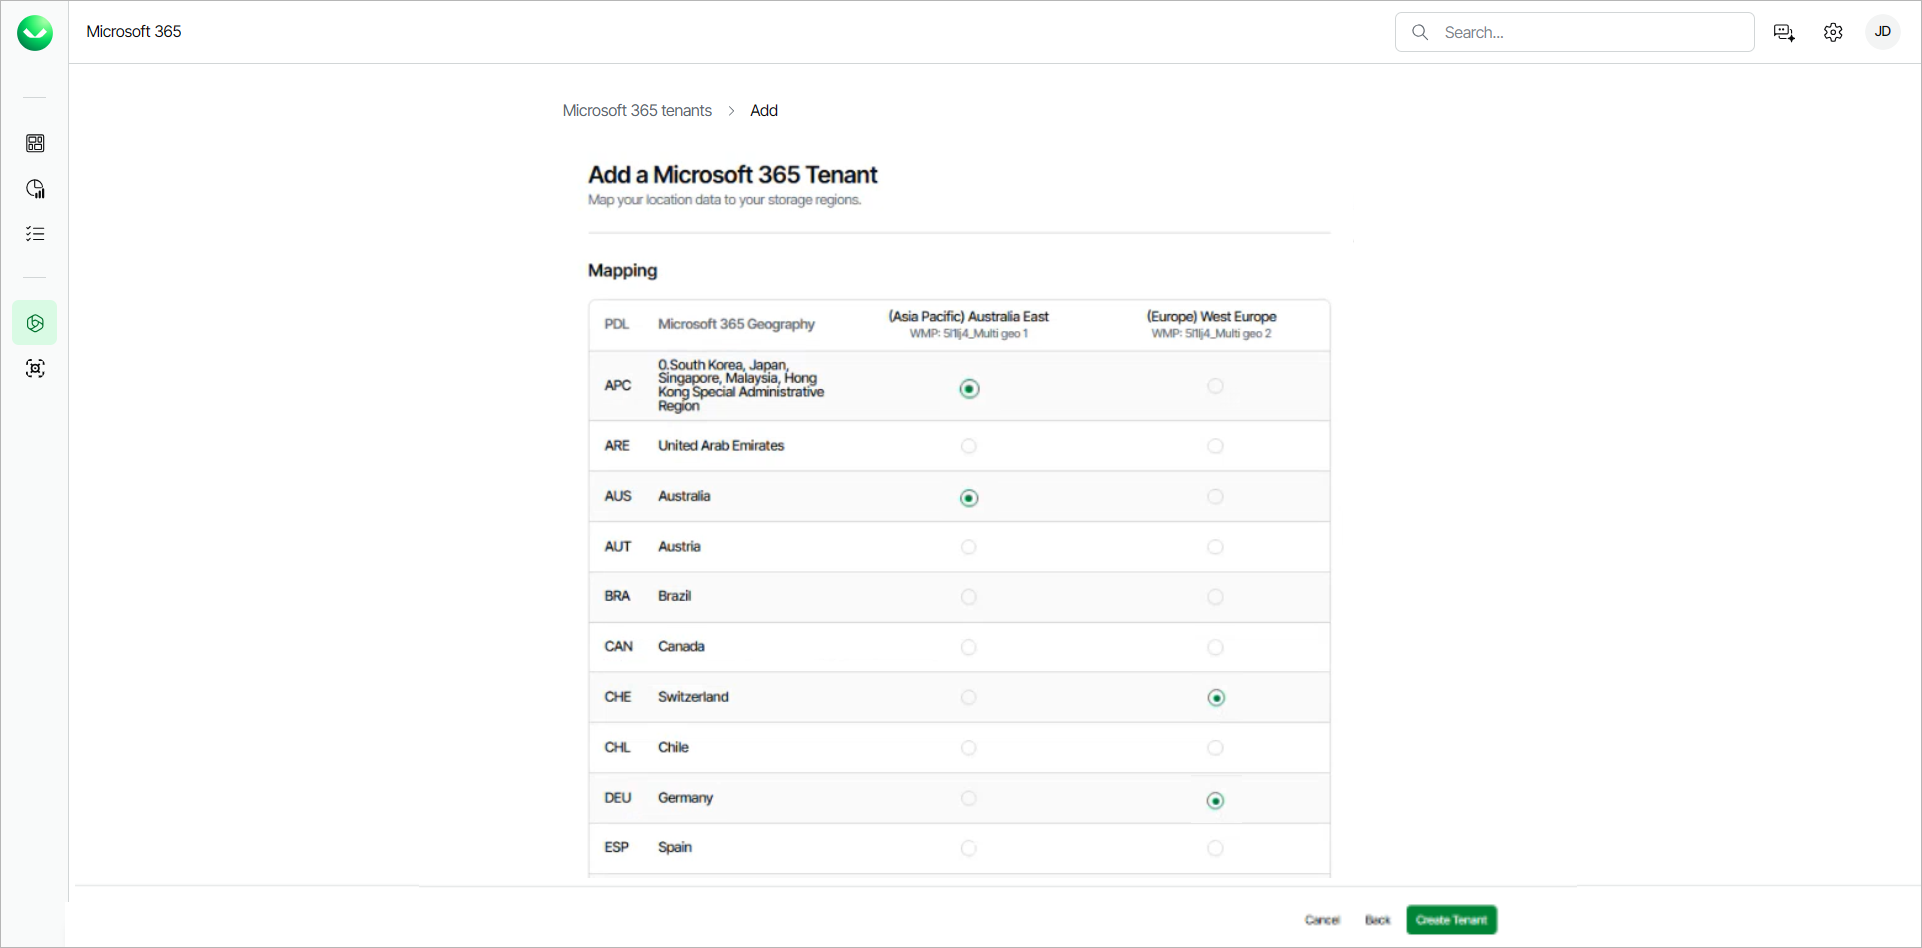
Task: Open the JD user avatar menu
Action: 1882,32
